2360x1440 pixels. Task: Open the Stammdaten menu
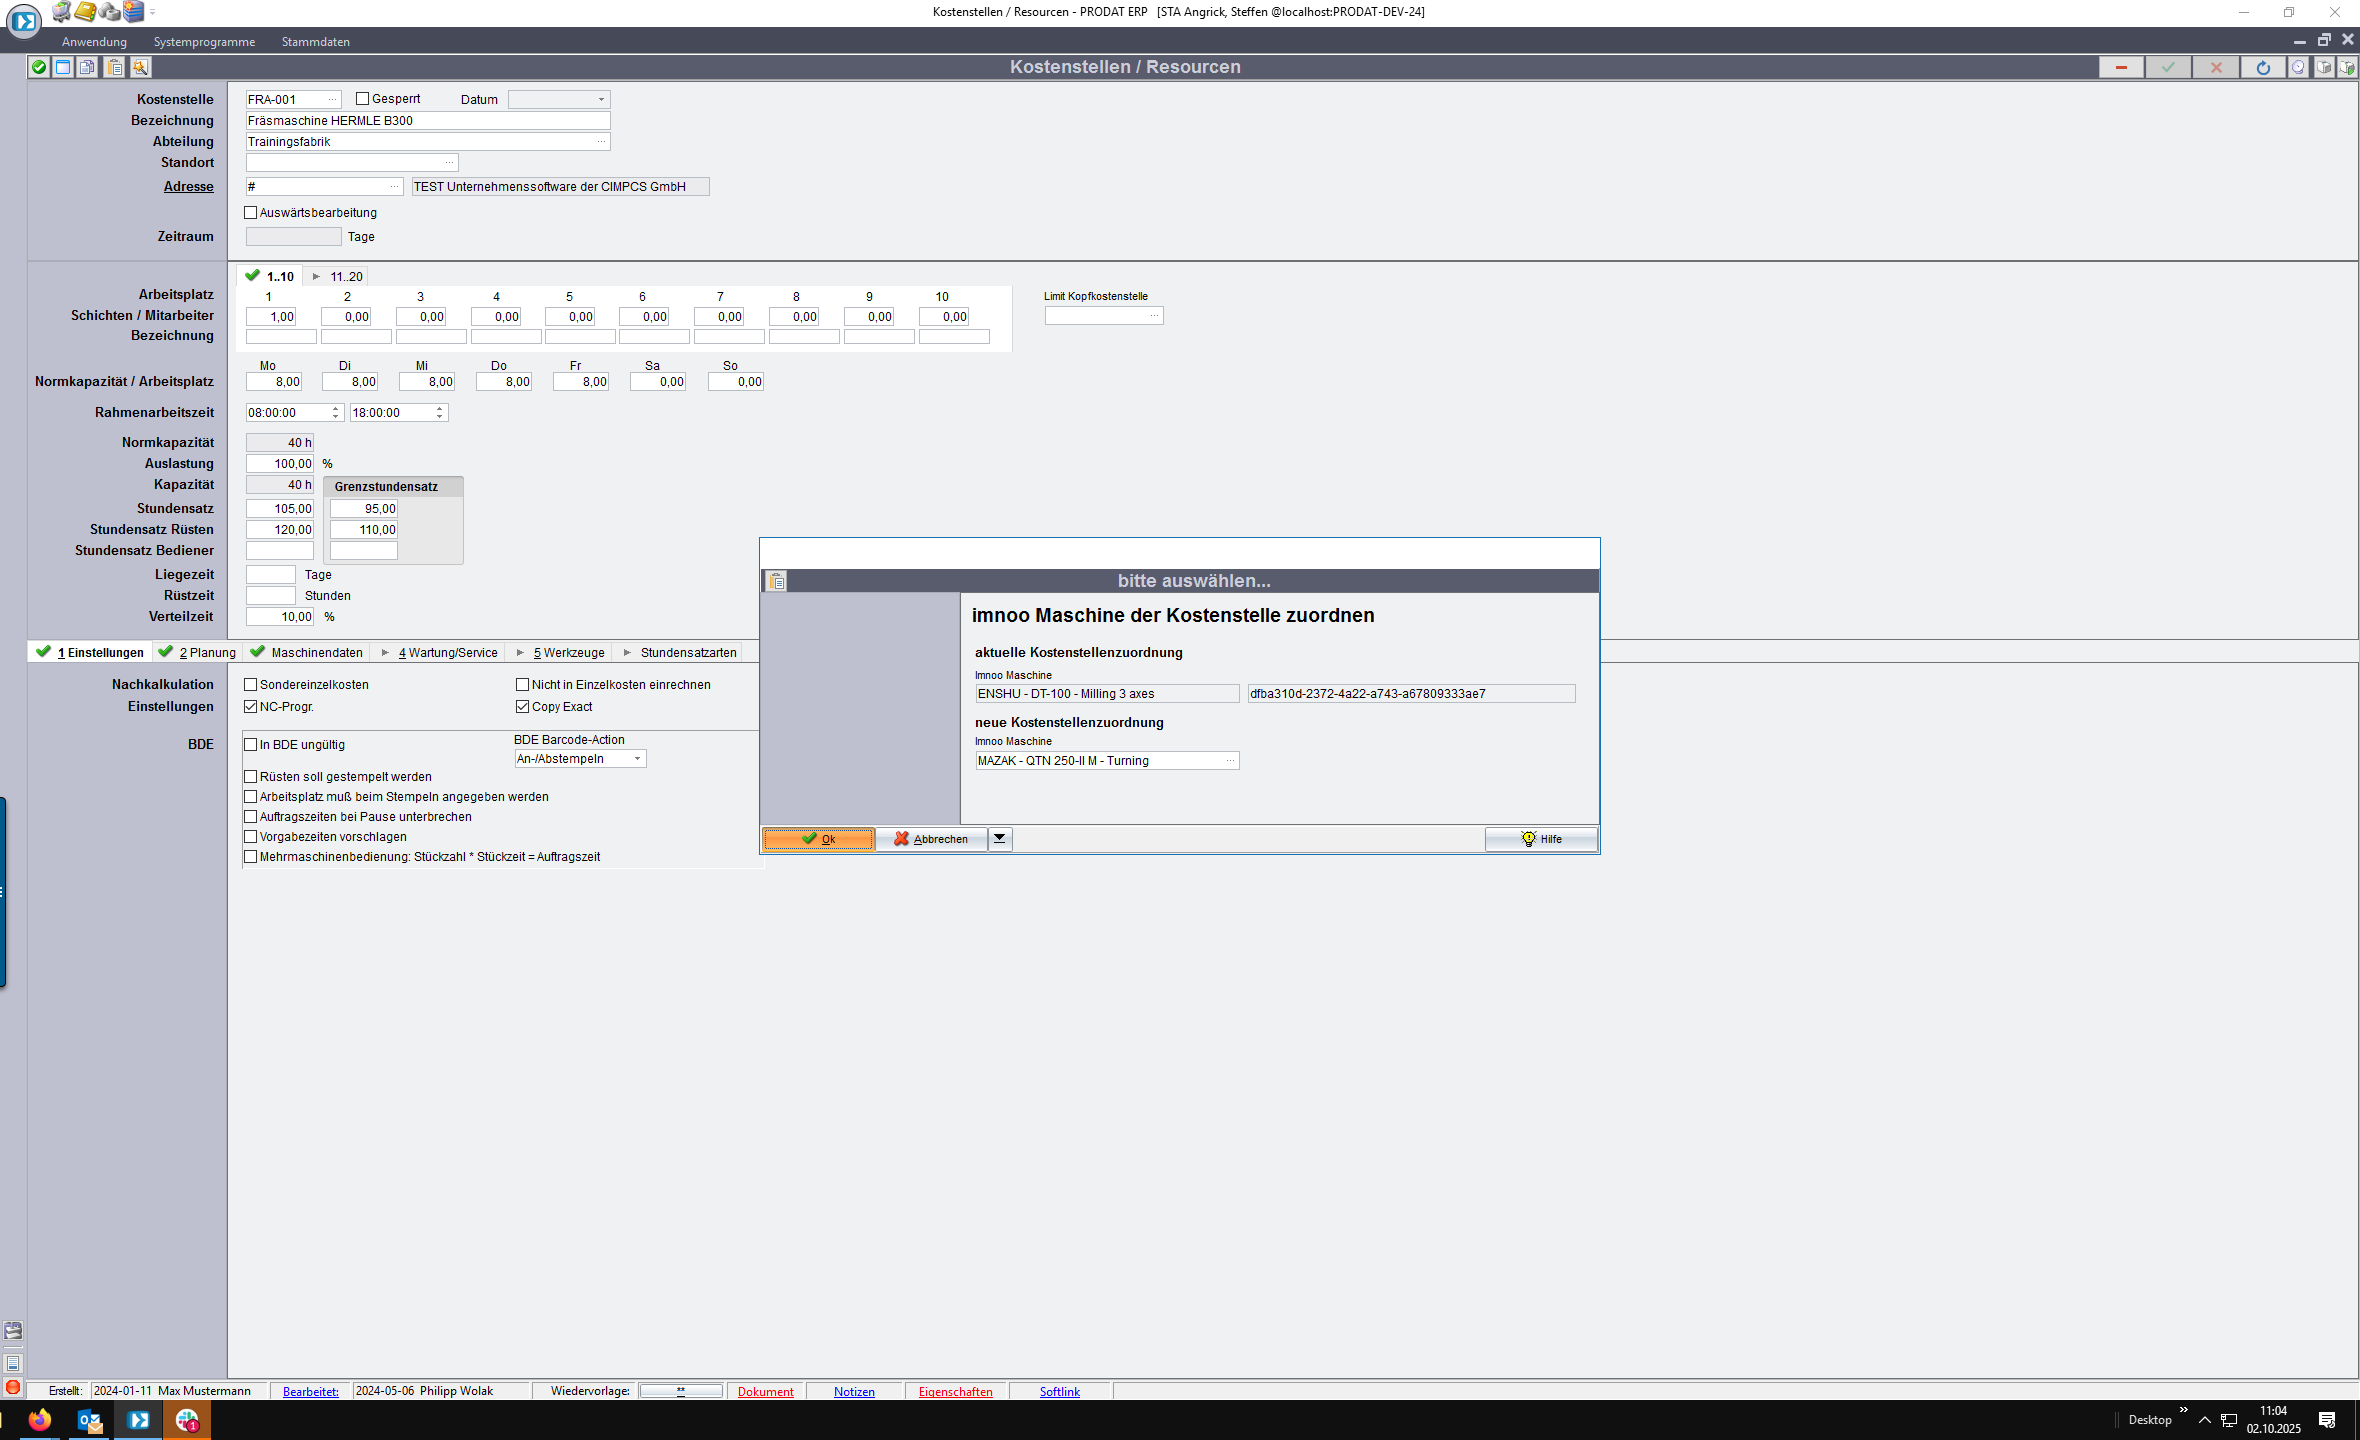315,42
